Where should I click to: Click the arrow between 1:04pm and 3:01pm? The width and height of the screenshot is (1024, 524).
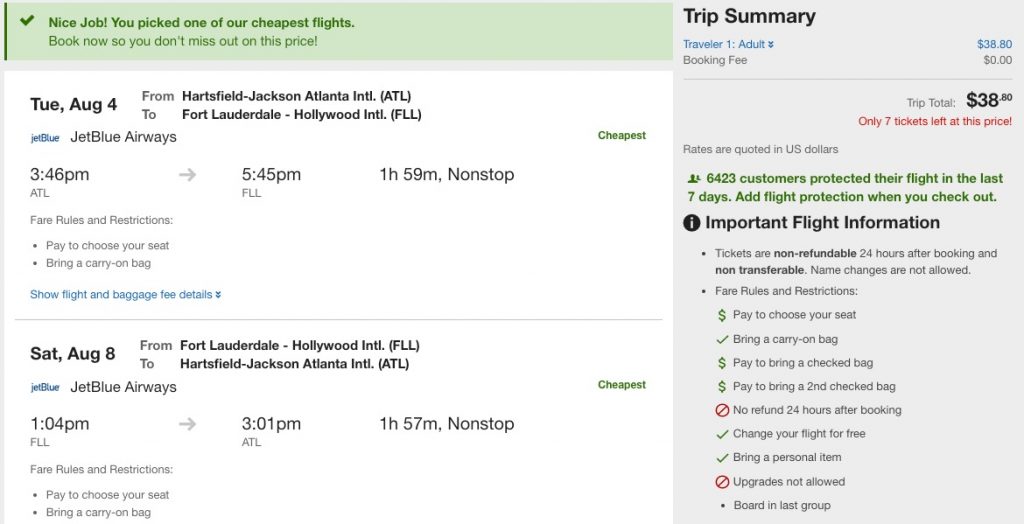(187, 424)
